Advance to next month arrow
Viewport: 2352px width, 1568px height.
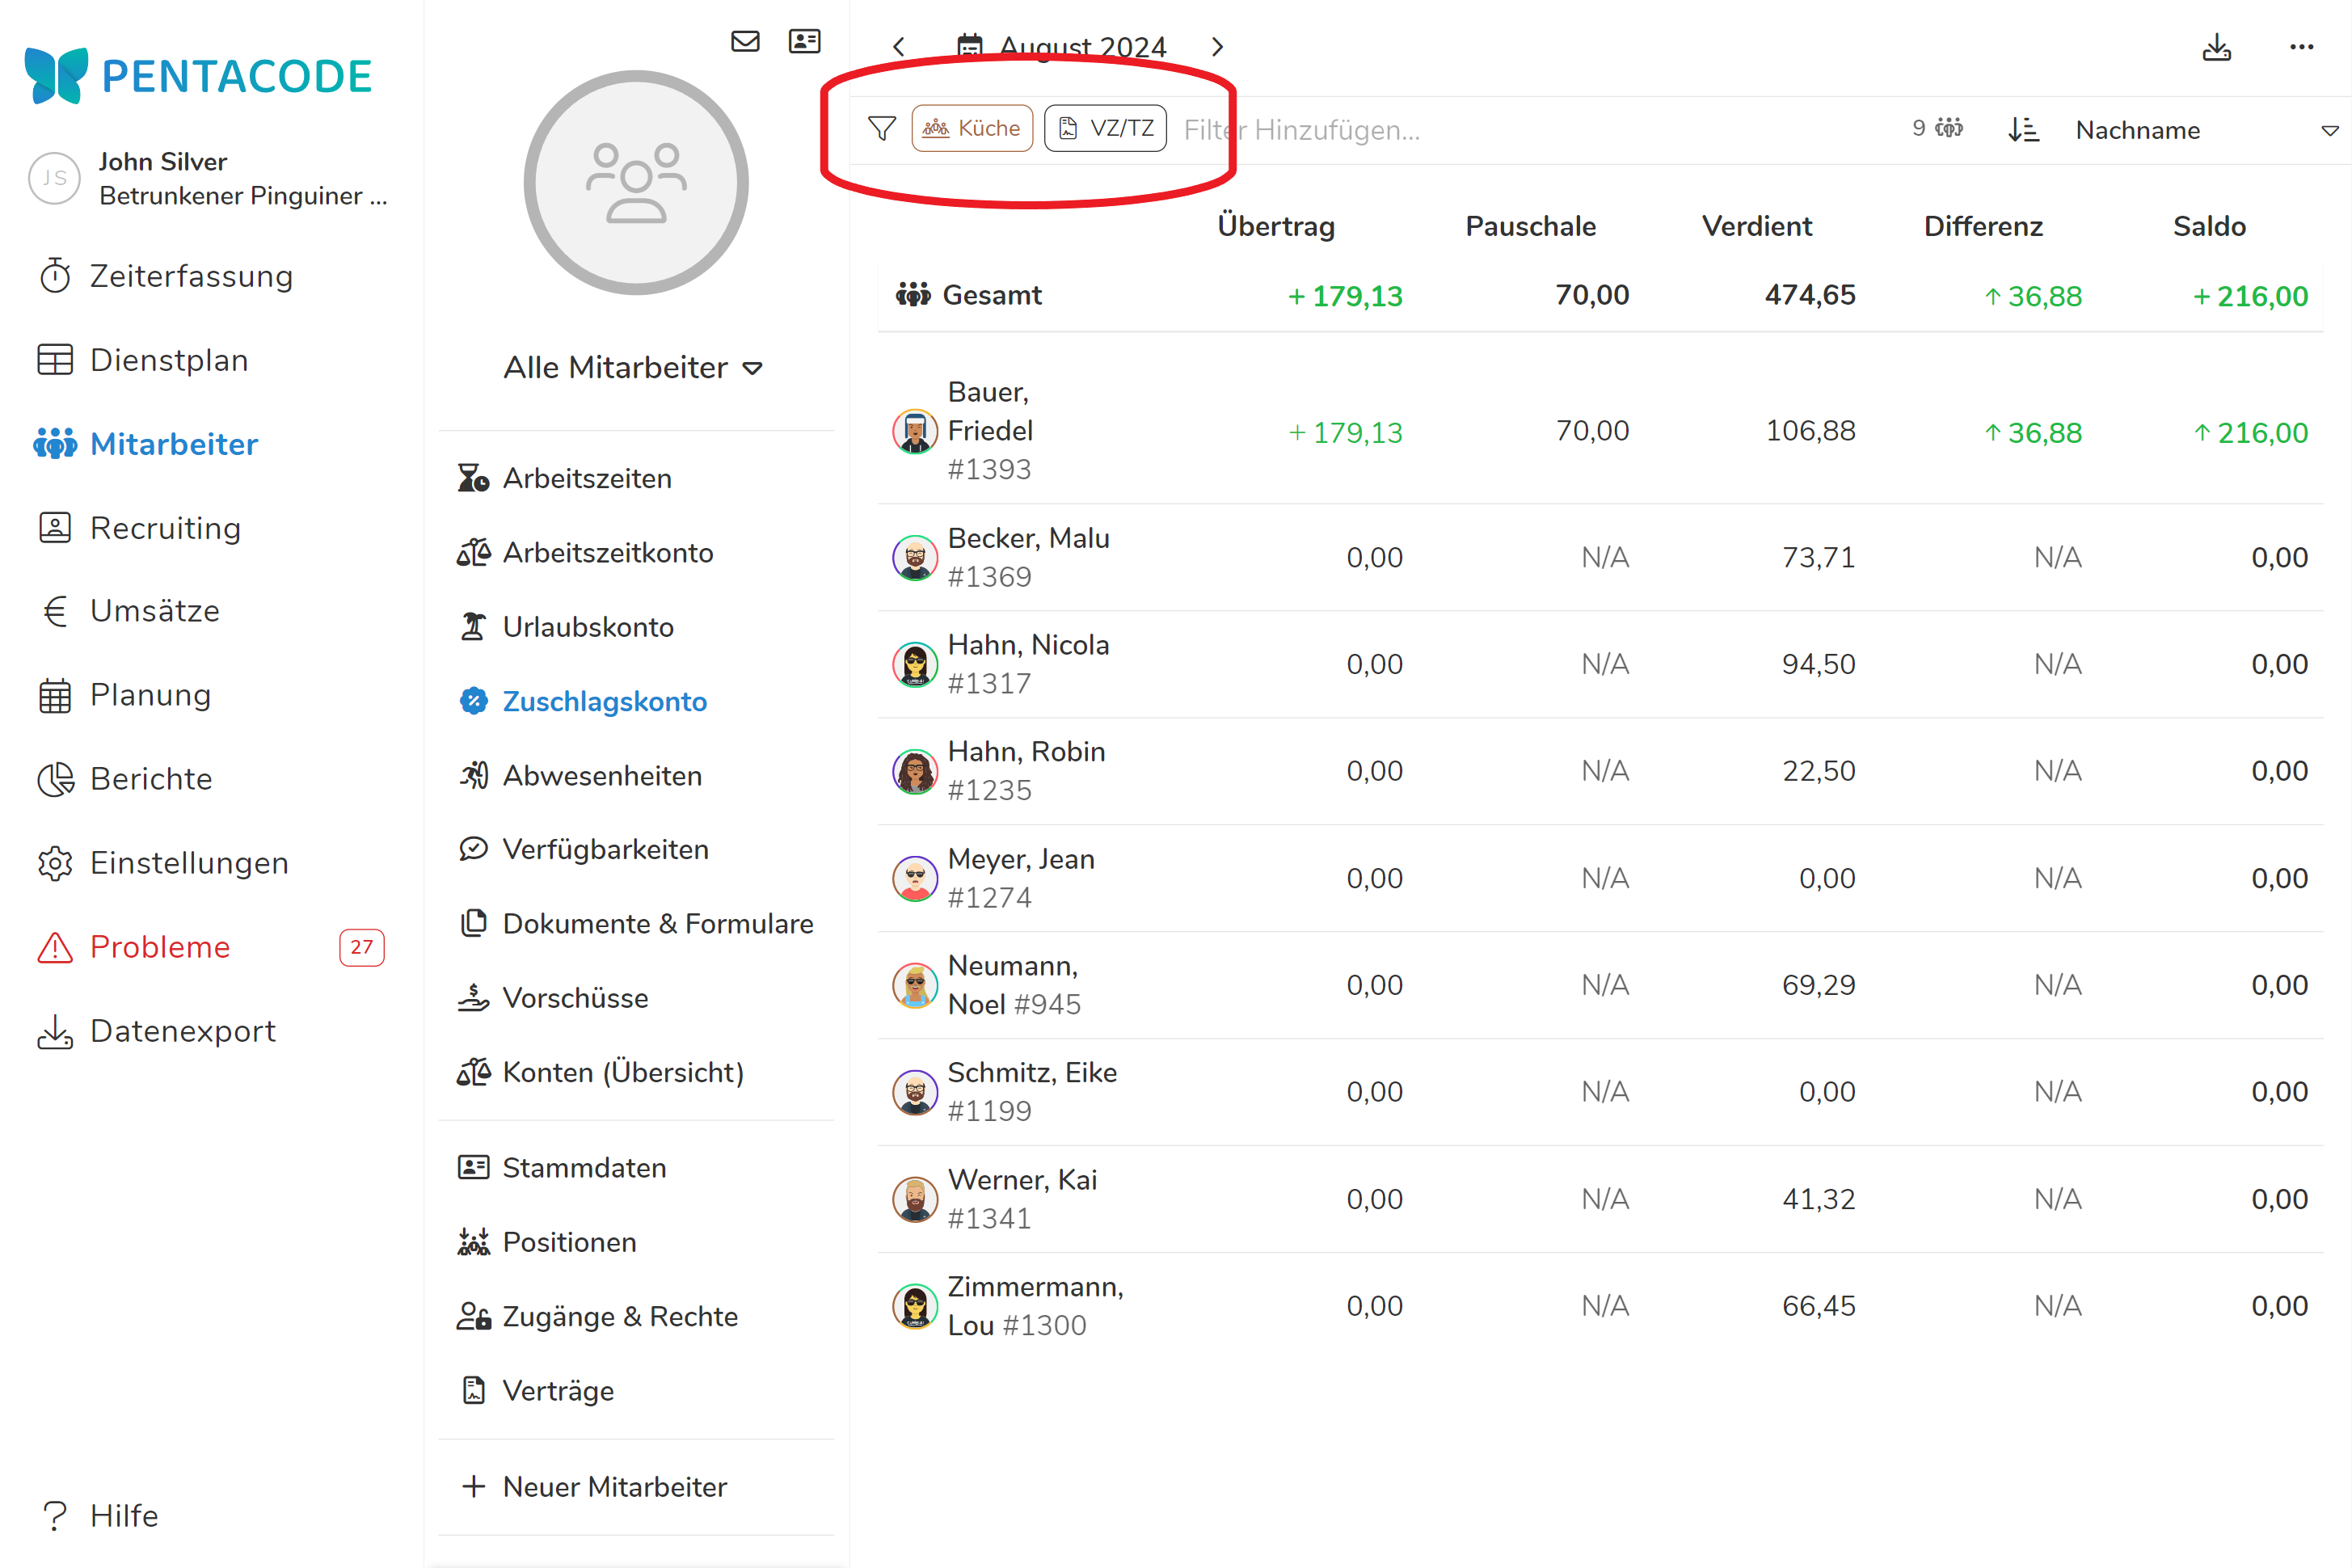pos(1217,47)
